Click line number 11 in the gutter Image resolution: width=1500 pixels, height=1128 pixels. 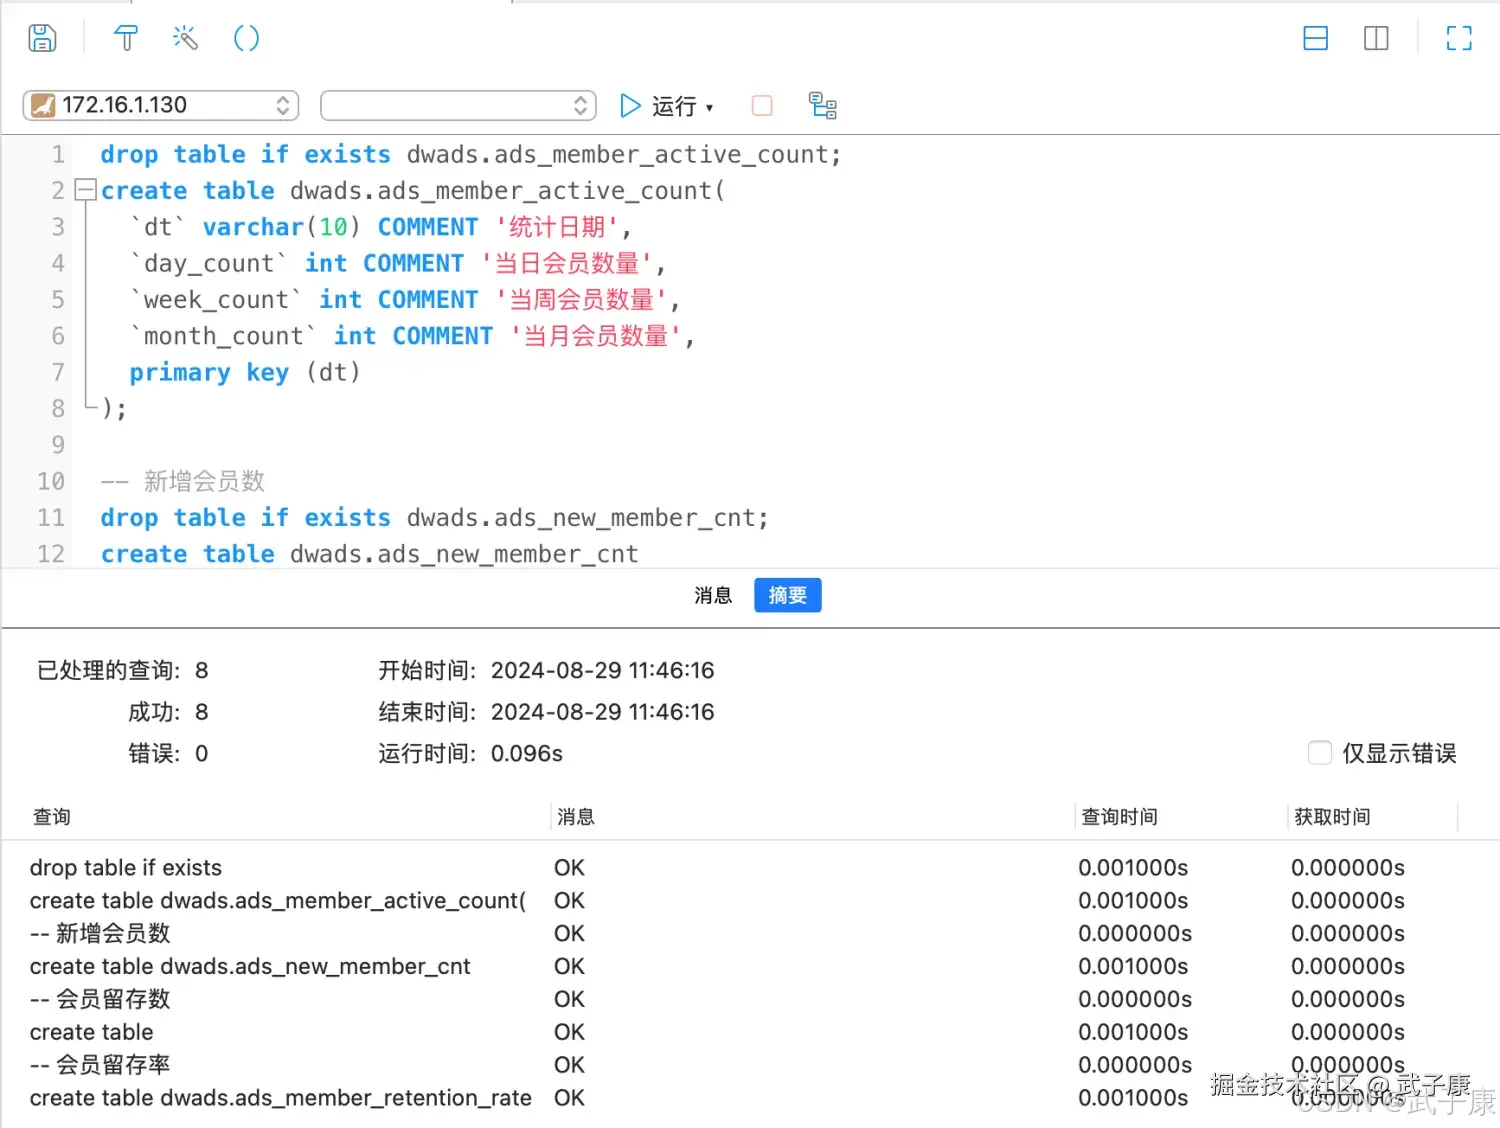coord(51,518)
